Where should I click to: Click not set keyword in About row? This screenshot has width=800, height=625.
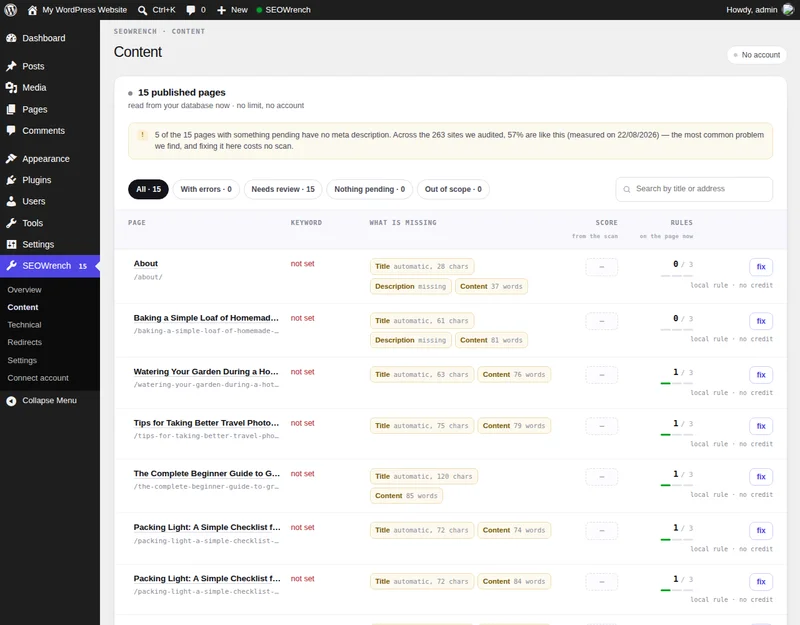click(x=303, y=264)
